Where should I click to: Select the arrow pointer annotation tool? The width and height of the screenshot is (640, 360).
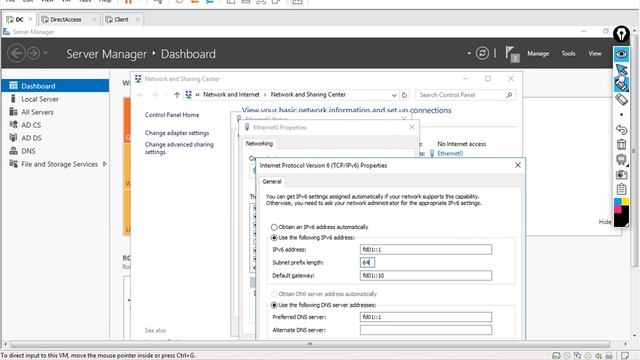pyautogui.click(x=621, y=69)
